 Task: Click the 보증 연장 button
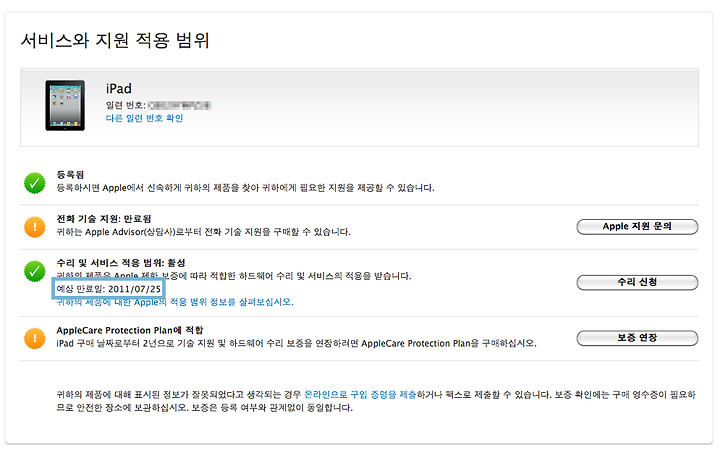tap(637, 338)
